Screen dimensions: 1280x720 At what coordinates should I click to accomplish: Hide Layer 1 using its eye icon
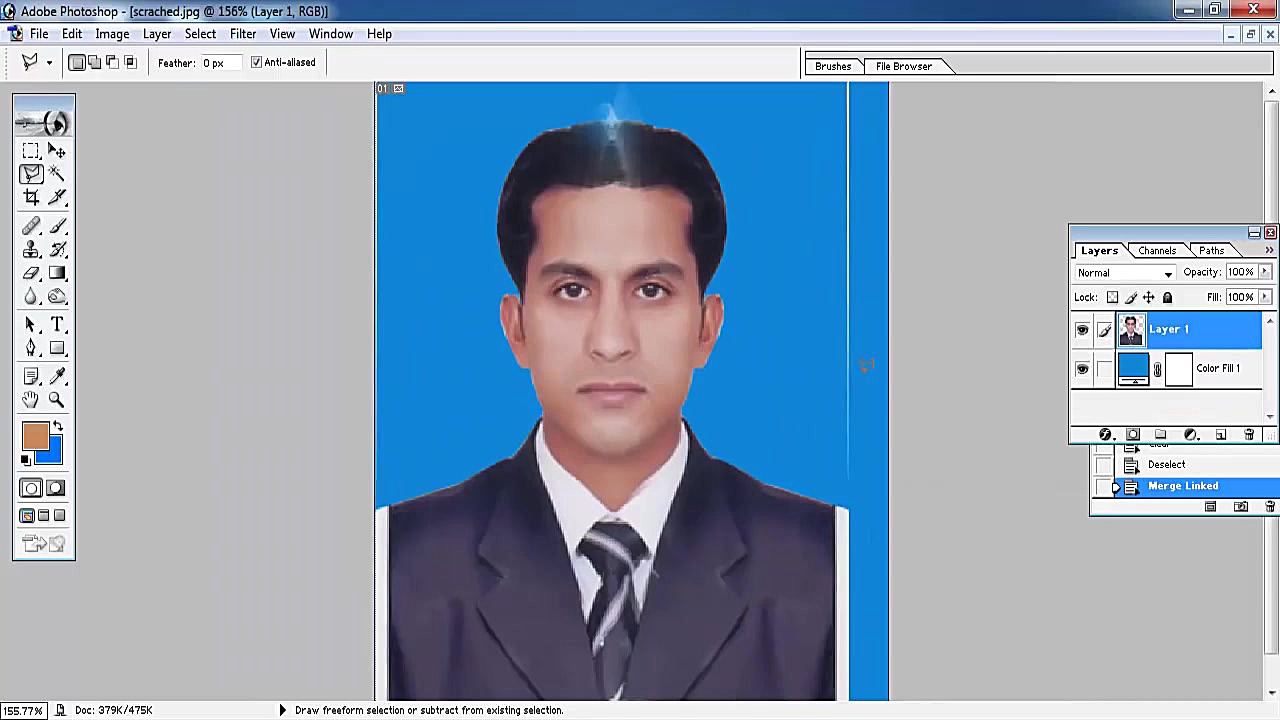pos(1082,330)
